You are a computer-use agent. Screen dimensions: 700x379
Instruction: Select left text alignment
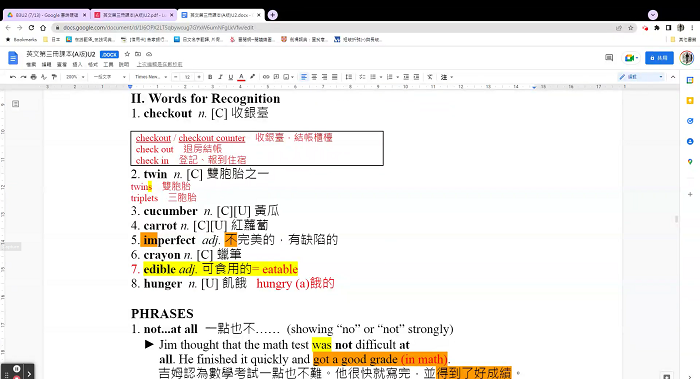[304, 77]
